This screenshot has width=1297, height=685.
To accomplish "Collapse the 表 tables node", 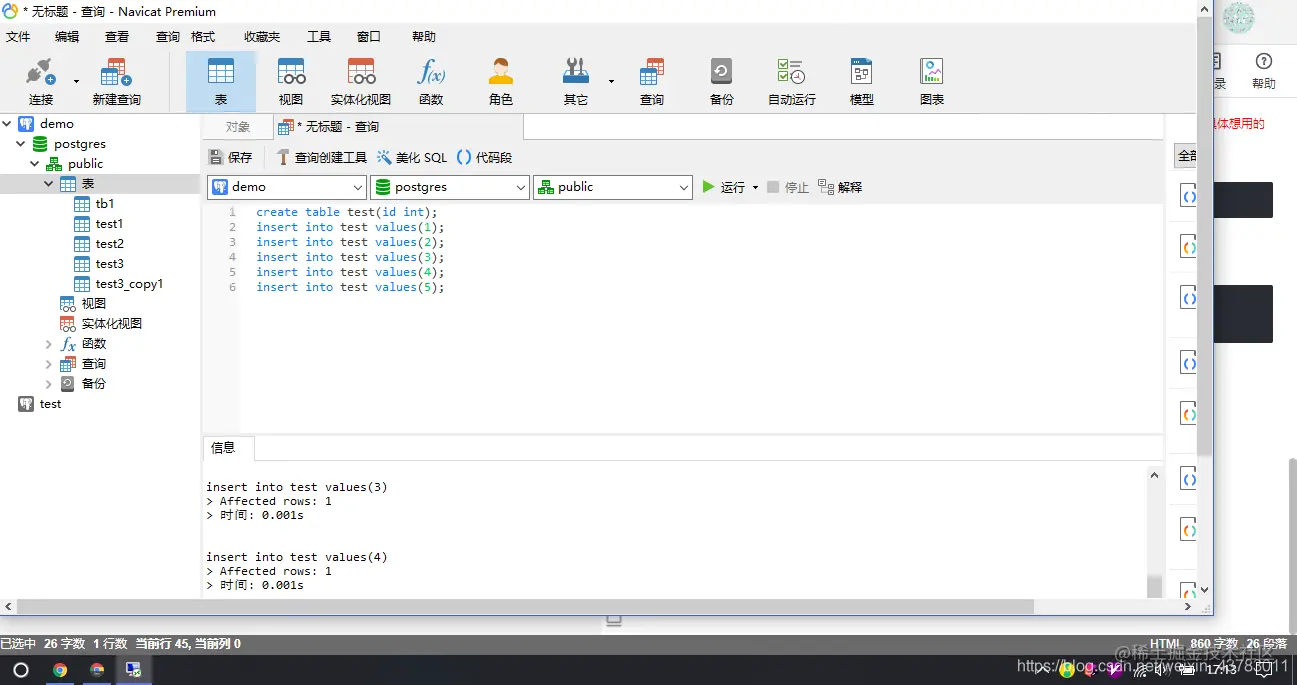I will (49, 184).
